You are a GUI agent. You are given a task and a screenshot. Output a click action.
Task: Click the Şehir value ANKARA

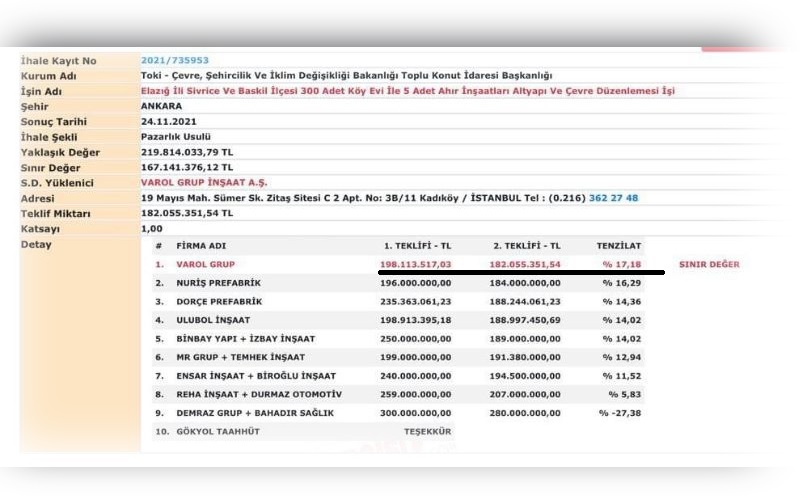point(161,106)
